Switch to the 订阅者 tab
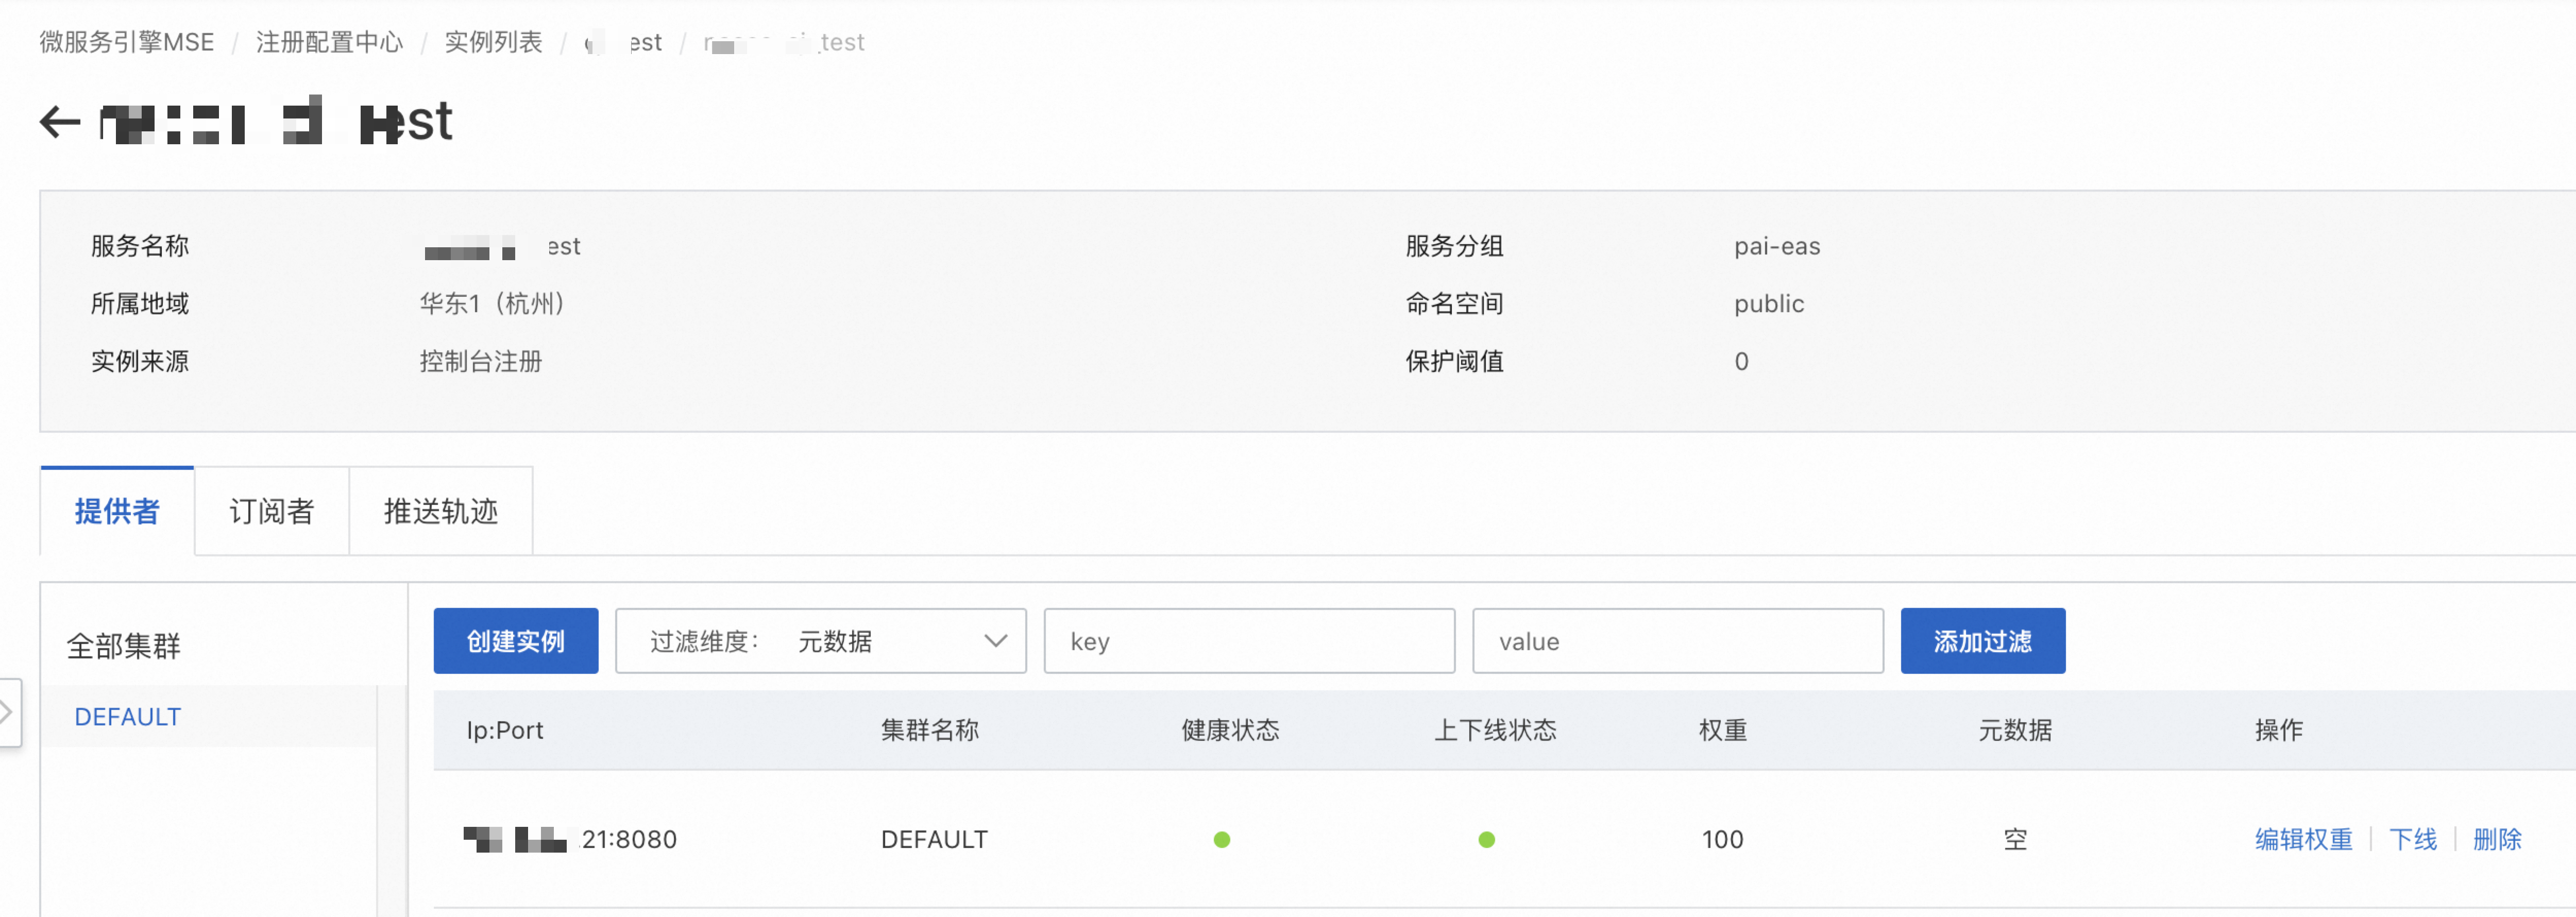Image resolution: width=2576 pixels, height=917 pixels. click(271, 512)
